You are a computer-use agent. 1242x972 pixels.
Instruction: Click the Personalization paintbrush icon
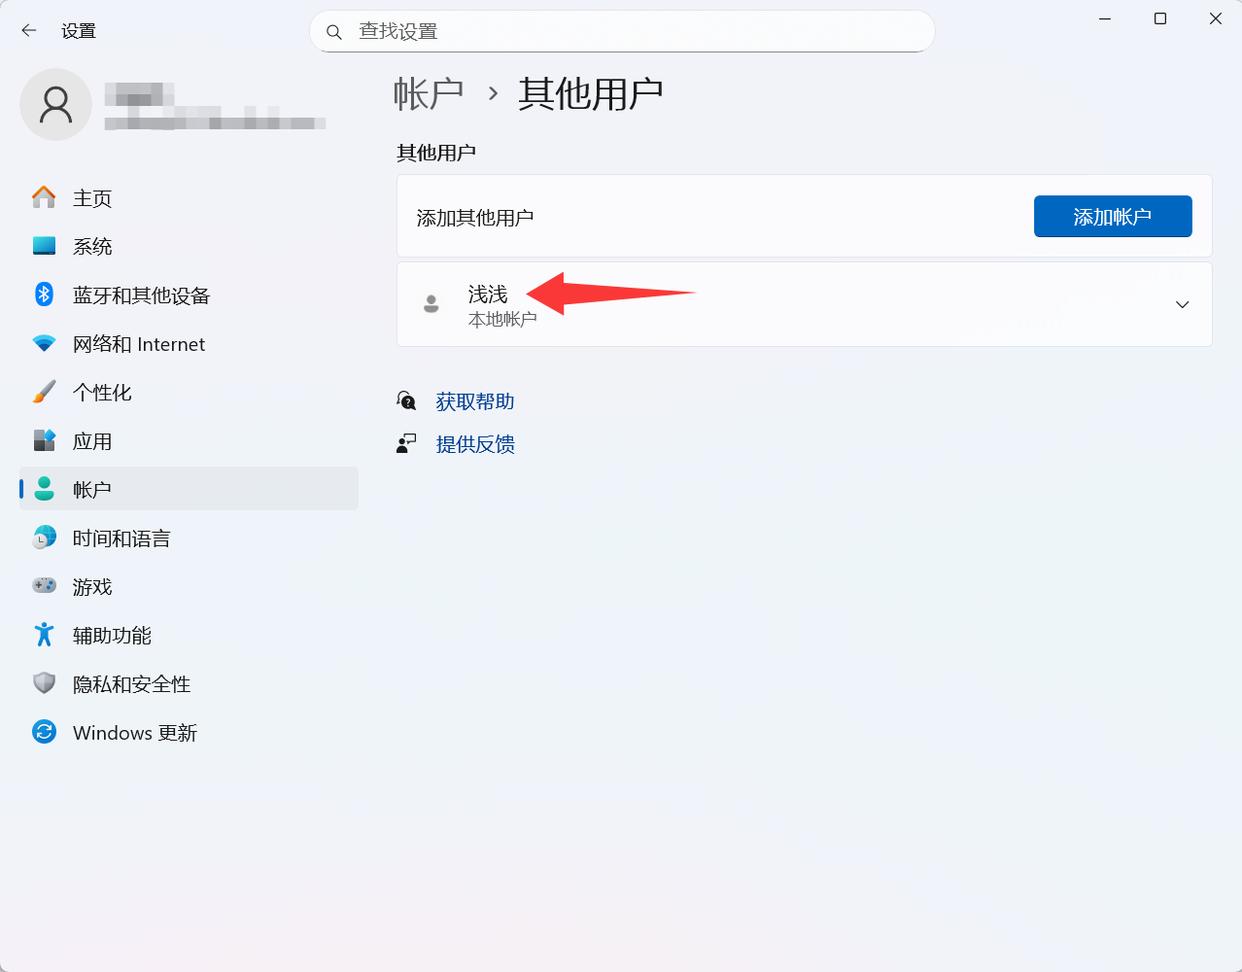click(44, 392)
